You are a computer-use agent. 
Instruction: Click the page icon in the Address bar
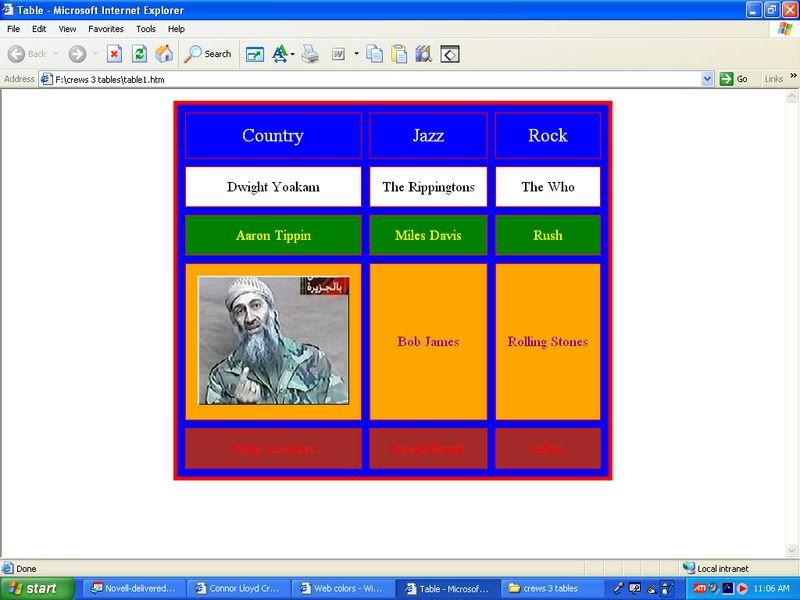[x=46, y=80]
